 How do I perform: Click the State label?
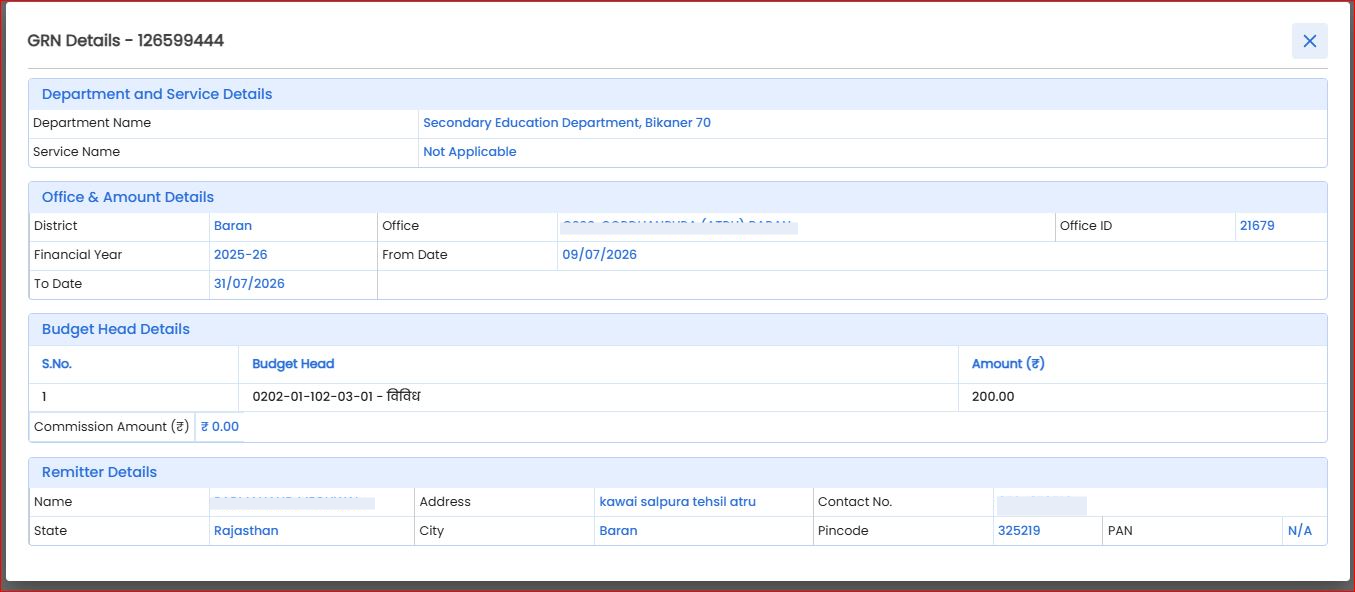click(x=51, y=531)
